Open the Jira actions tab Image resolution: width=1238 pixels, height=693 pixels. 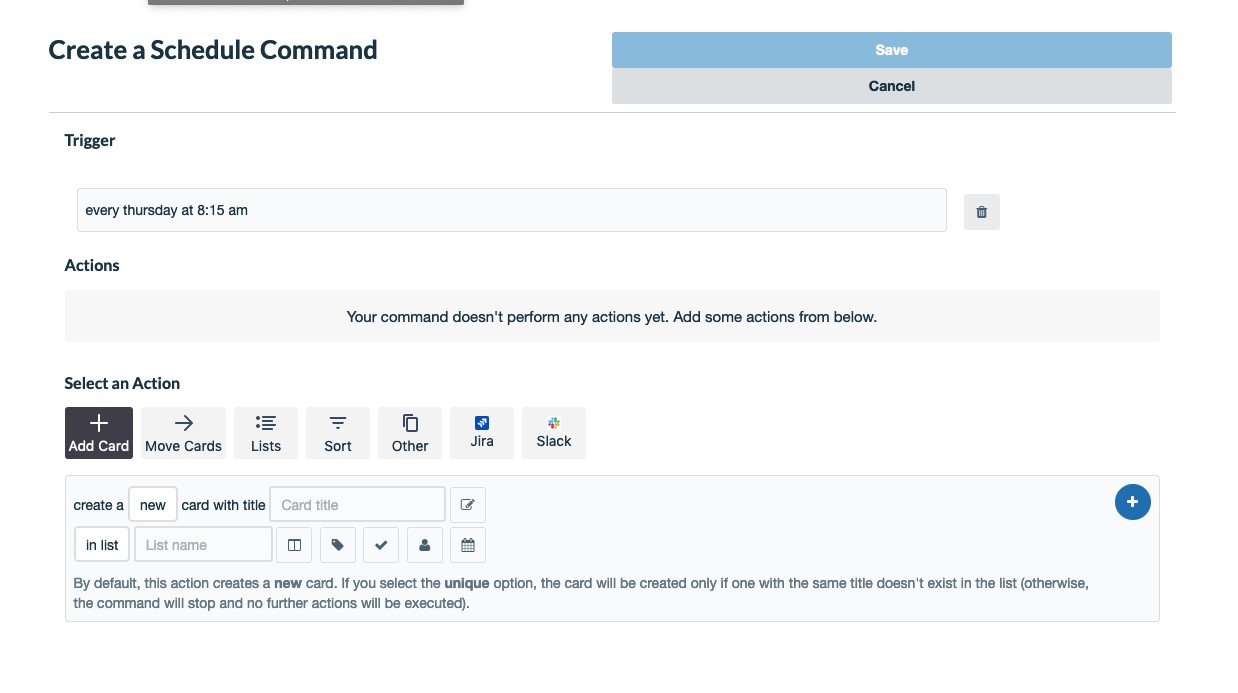tap(482, 433)
